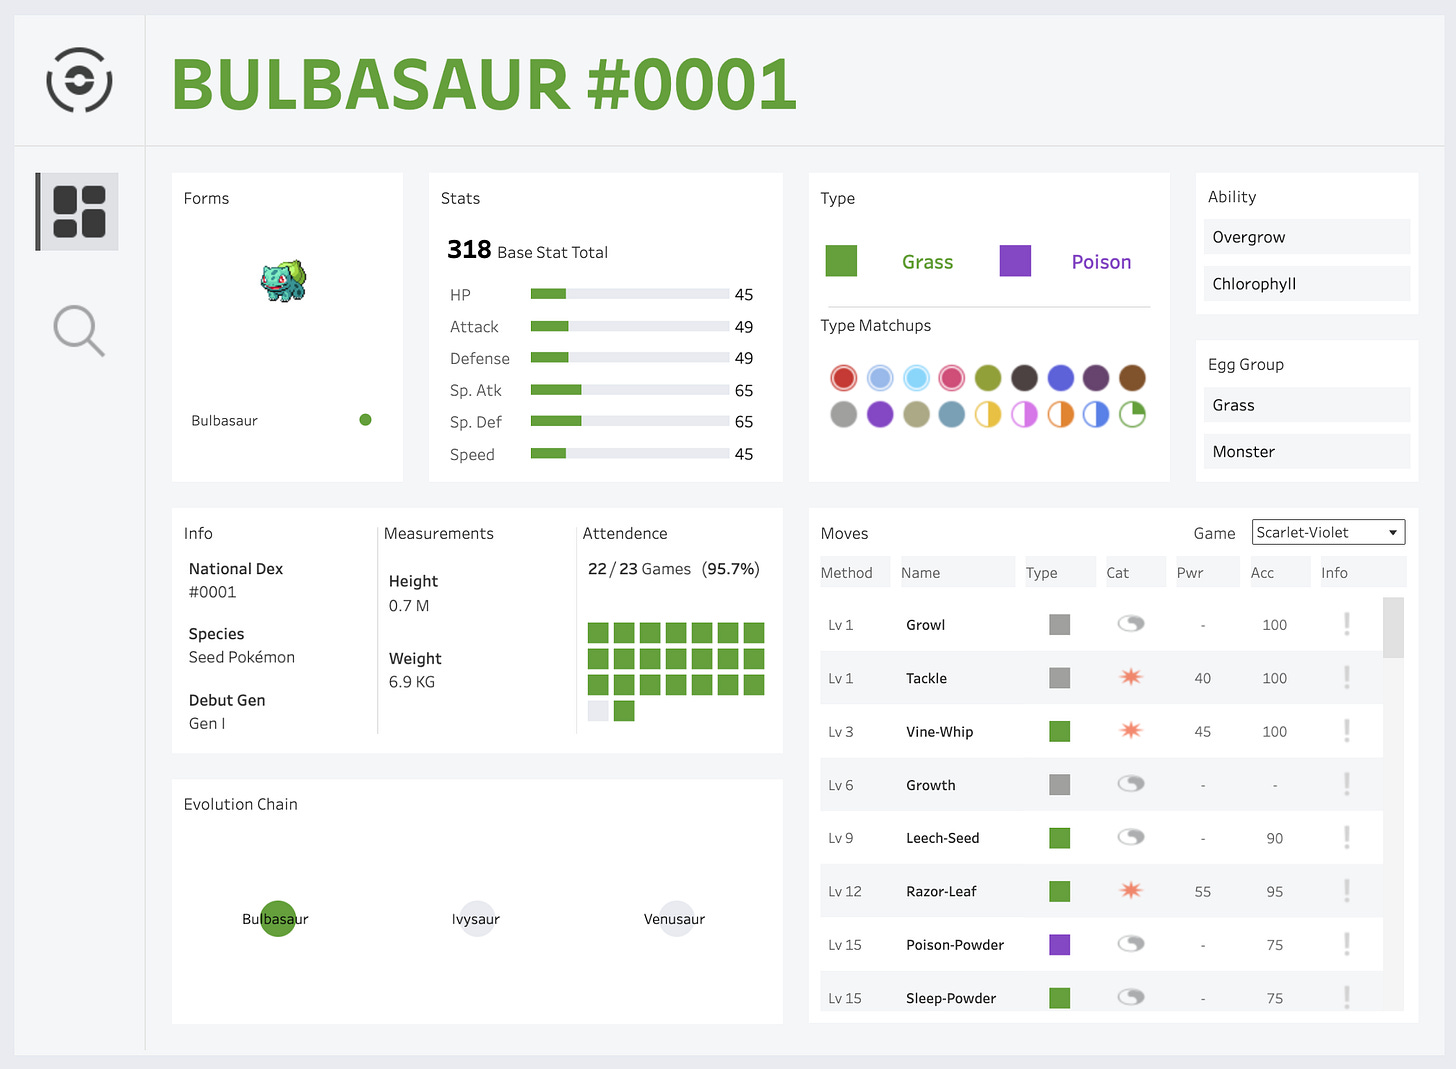
Task: Open the dashboard grid view in the sidebar
Action: pos(79,212)
